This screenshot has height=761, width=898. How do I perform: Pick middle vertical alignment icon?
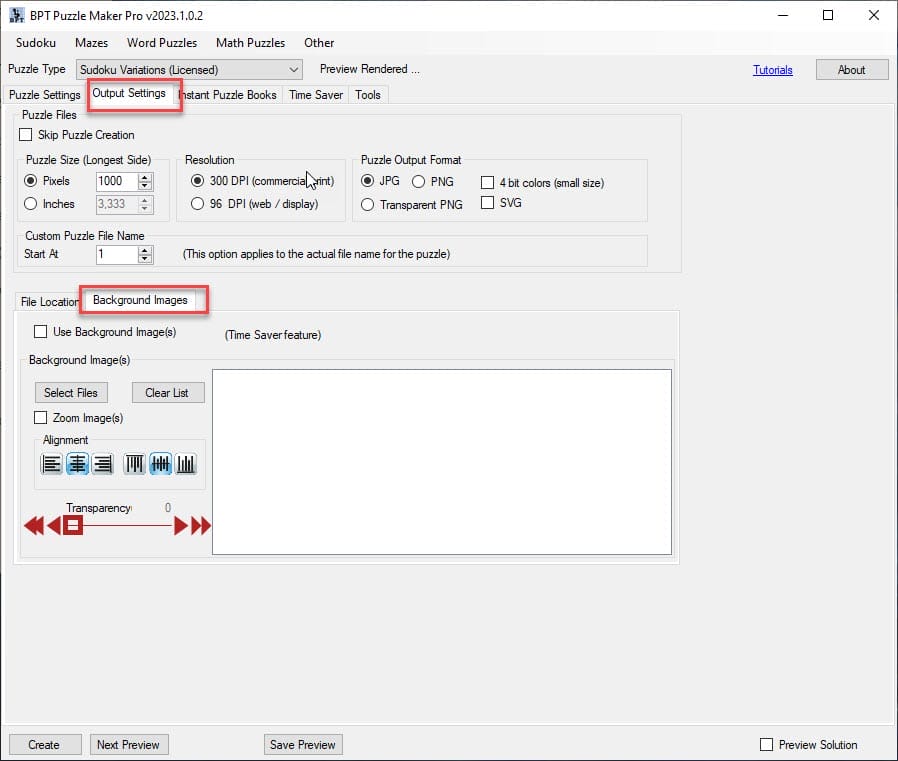160,464
